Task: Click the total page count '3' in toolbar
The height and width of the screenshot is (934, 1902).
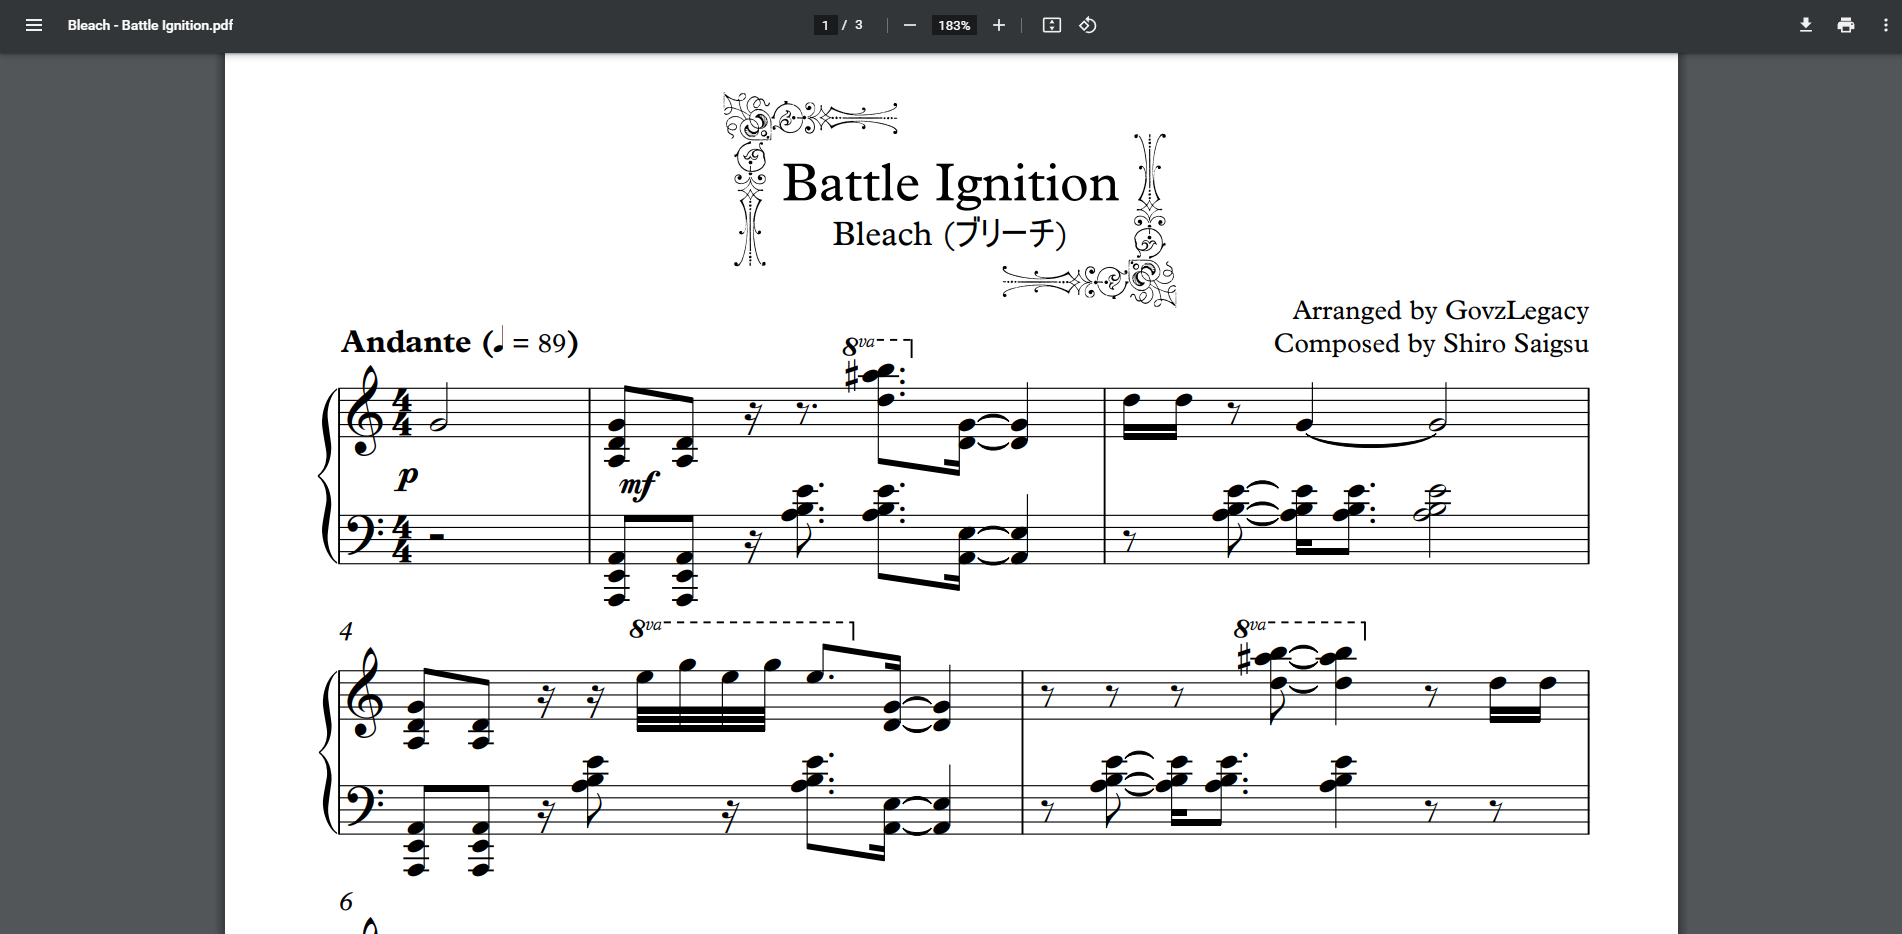Action: pos(858,25)
